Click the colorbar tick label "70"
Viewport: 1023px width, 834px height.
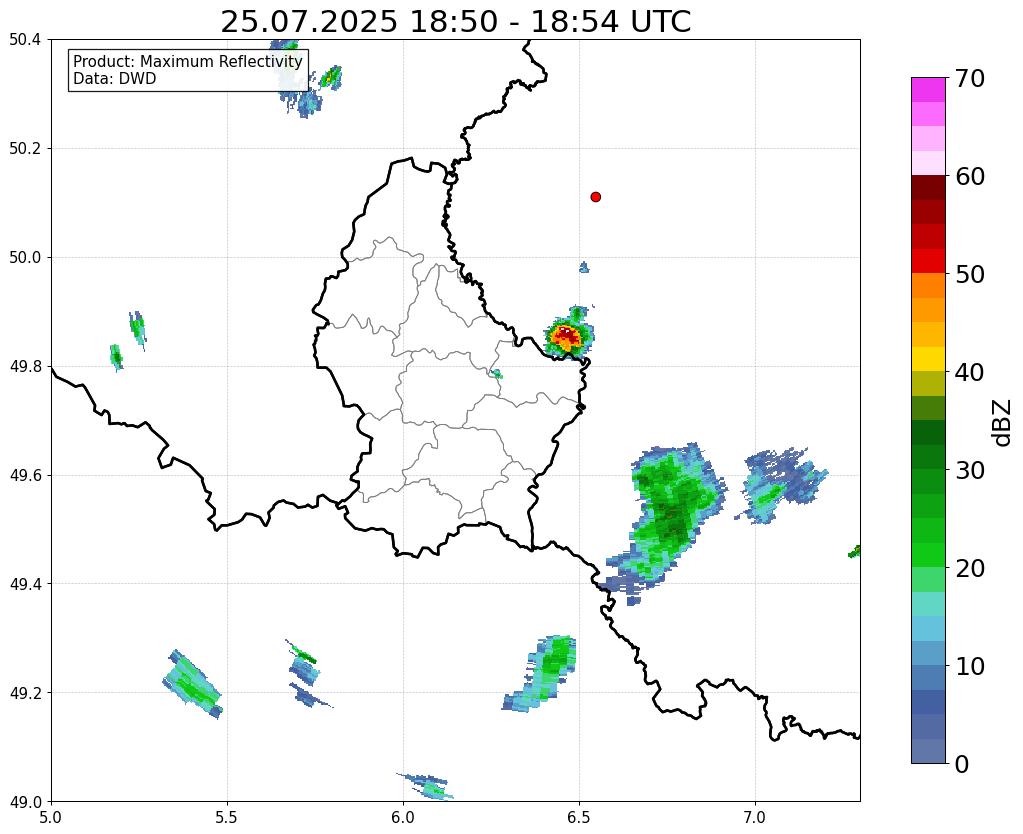970,78
